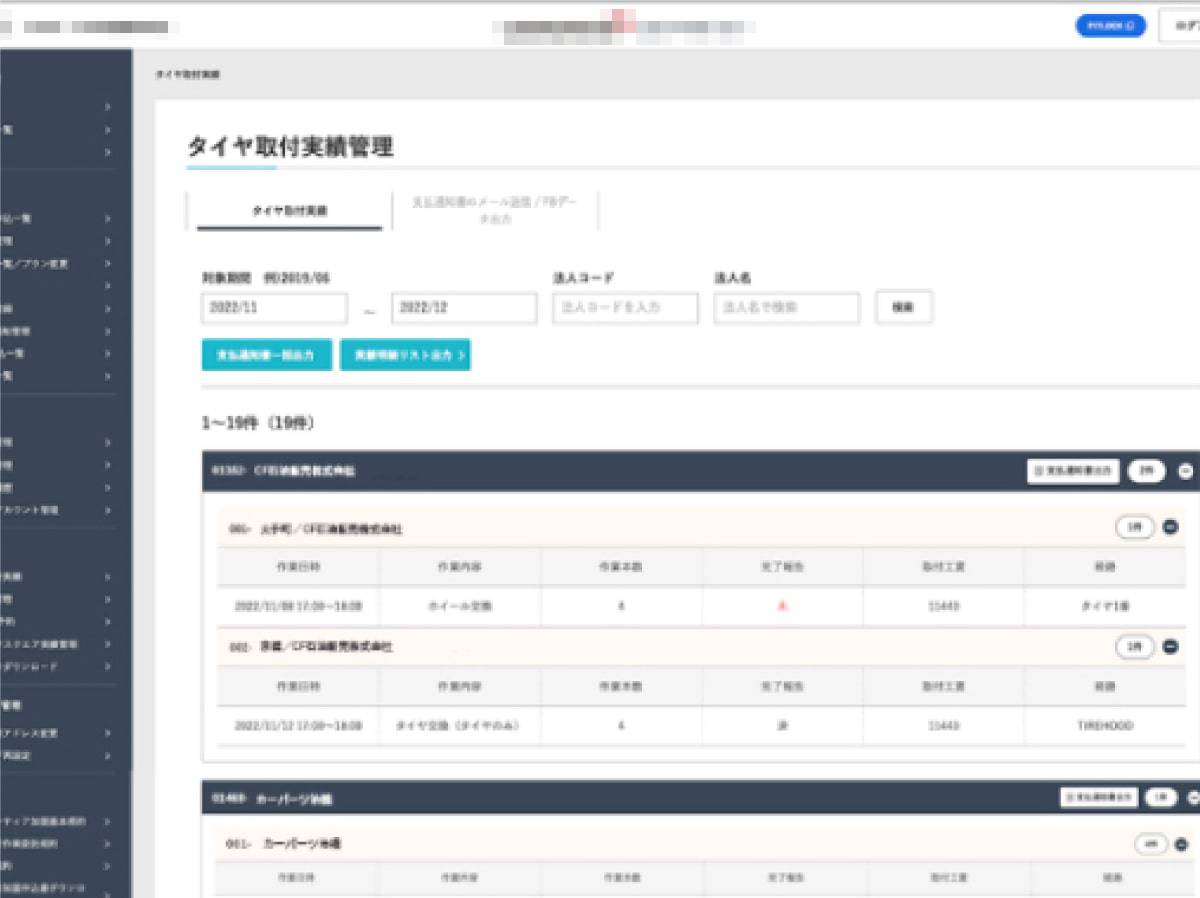The height and width of the screenshot is (898, 1200).
Task: Expand the 一覧/プラン変更 sidebar item
Action: [x=60, y=264]
